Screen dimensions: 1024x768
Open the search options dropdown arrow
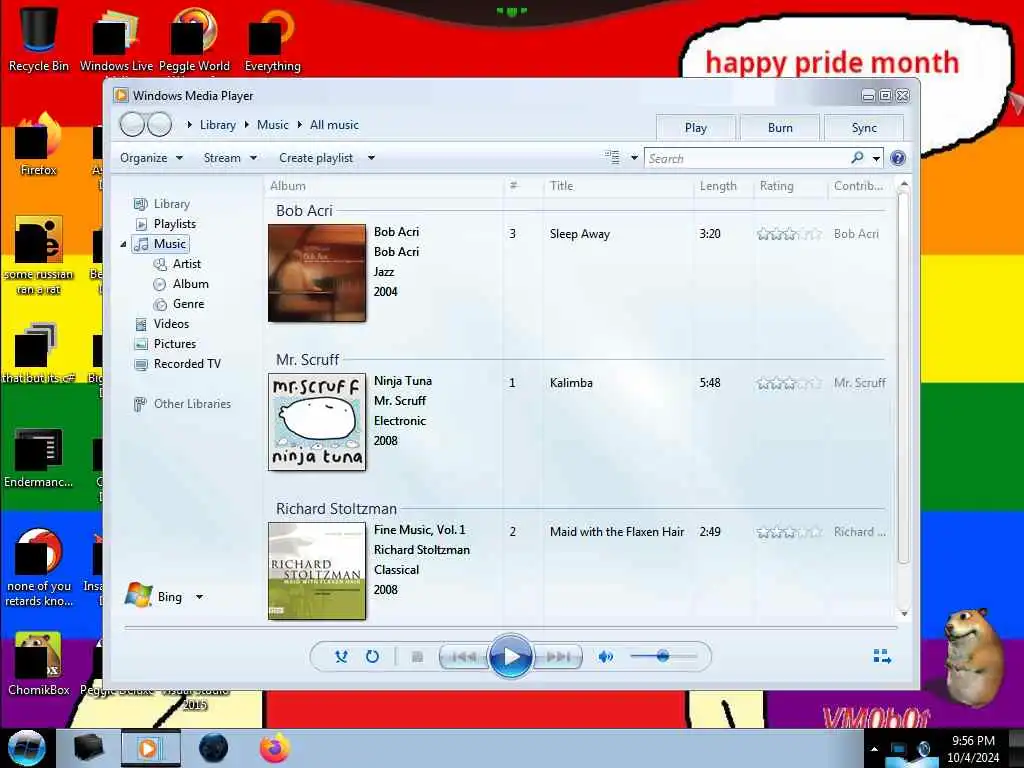[x=876, y=159]
